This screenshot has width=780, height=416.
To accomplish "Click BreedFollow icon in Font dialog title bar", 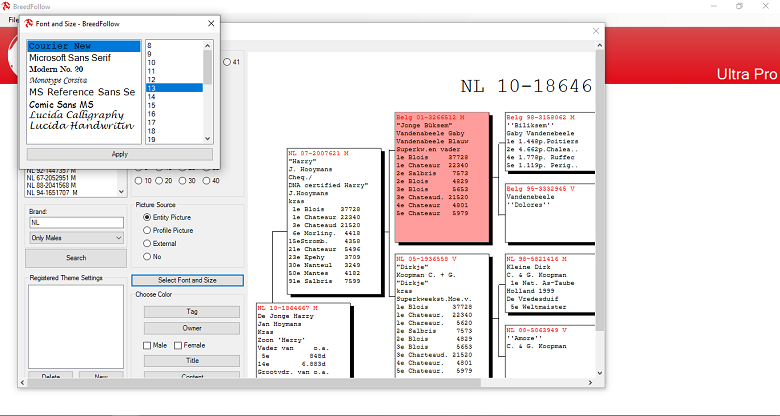I will point(30,23).
